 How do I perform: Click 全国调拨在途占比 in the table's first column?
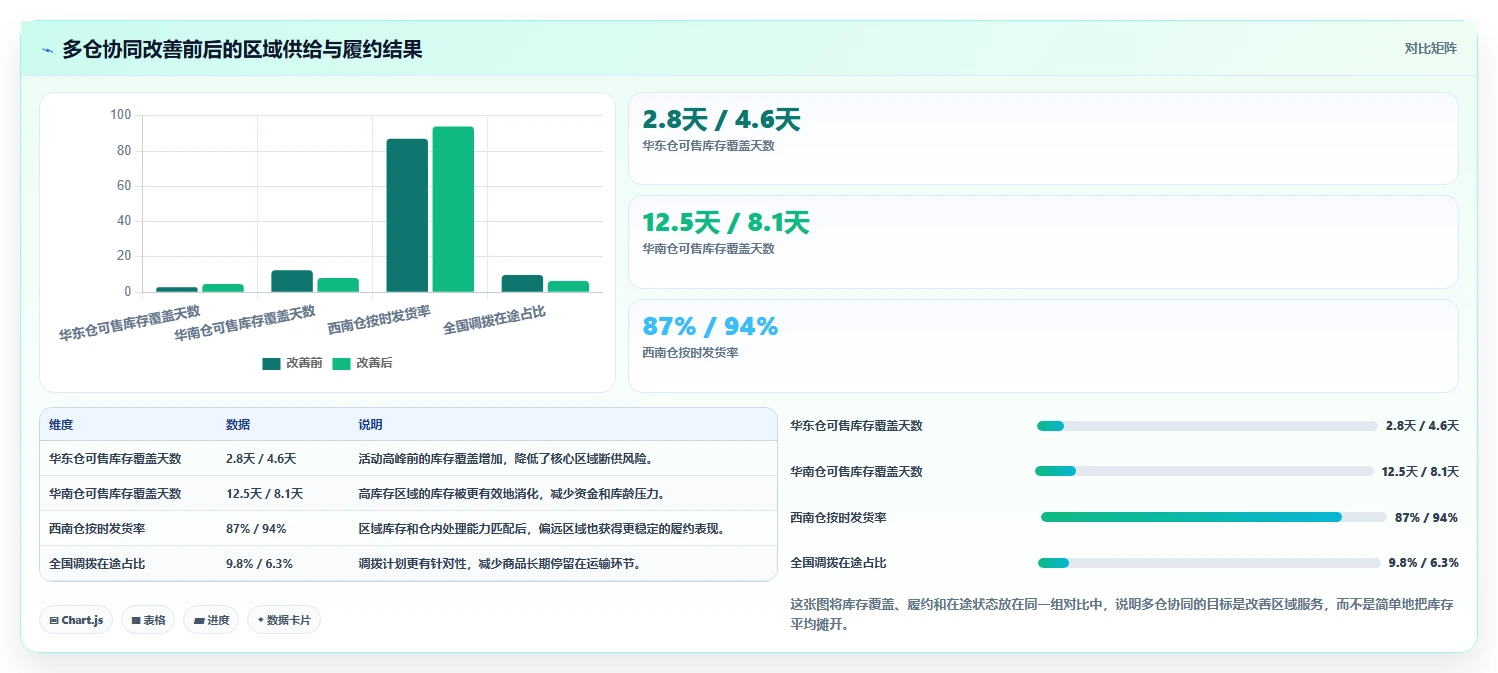pos(97,563)
